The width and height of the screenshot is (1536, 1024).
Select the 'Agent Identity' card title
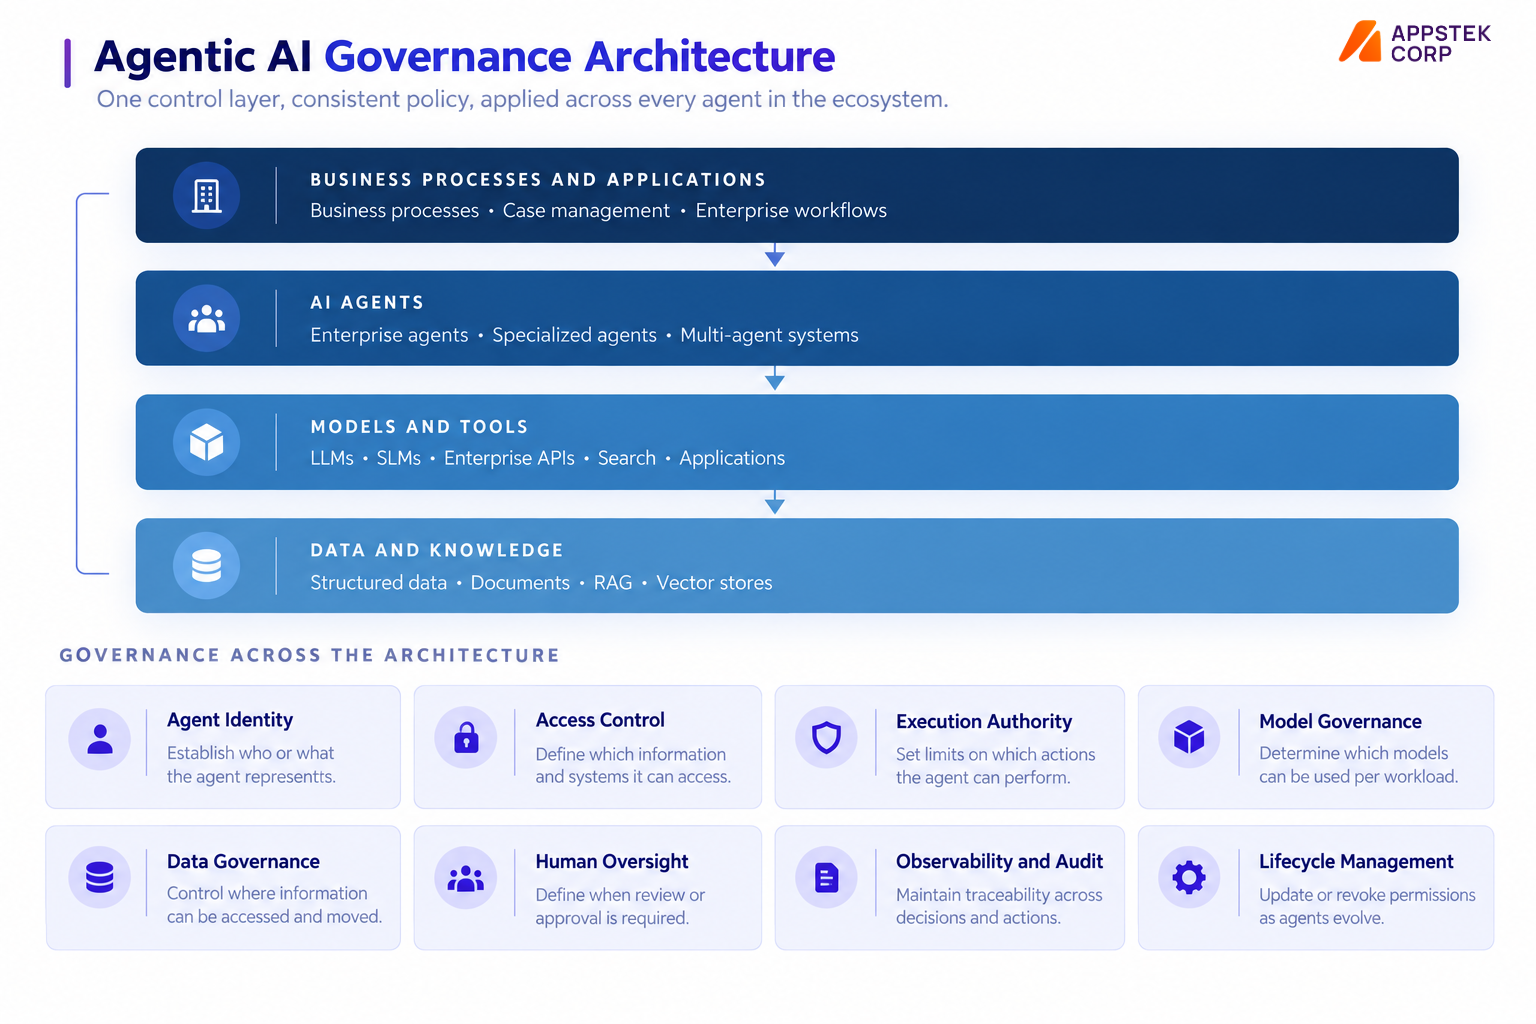[x=230, y=720]
